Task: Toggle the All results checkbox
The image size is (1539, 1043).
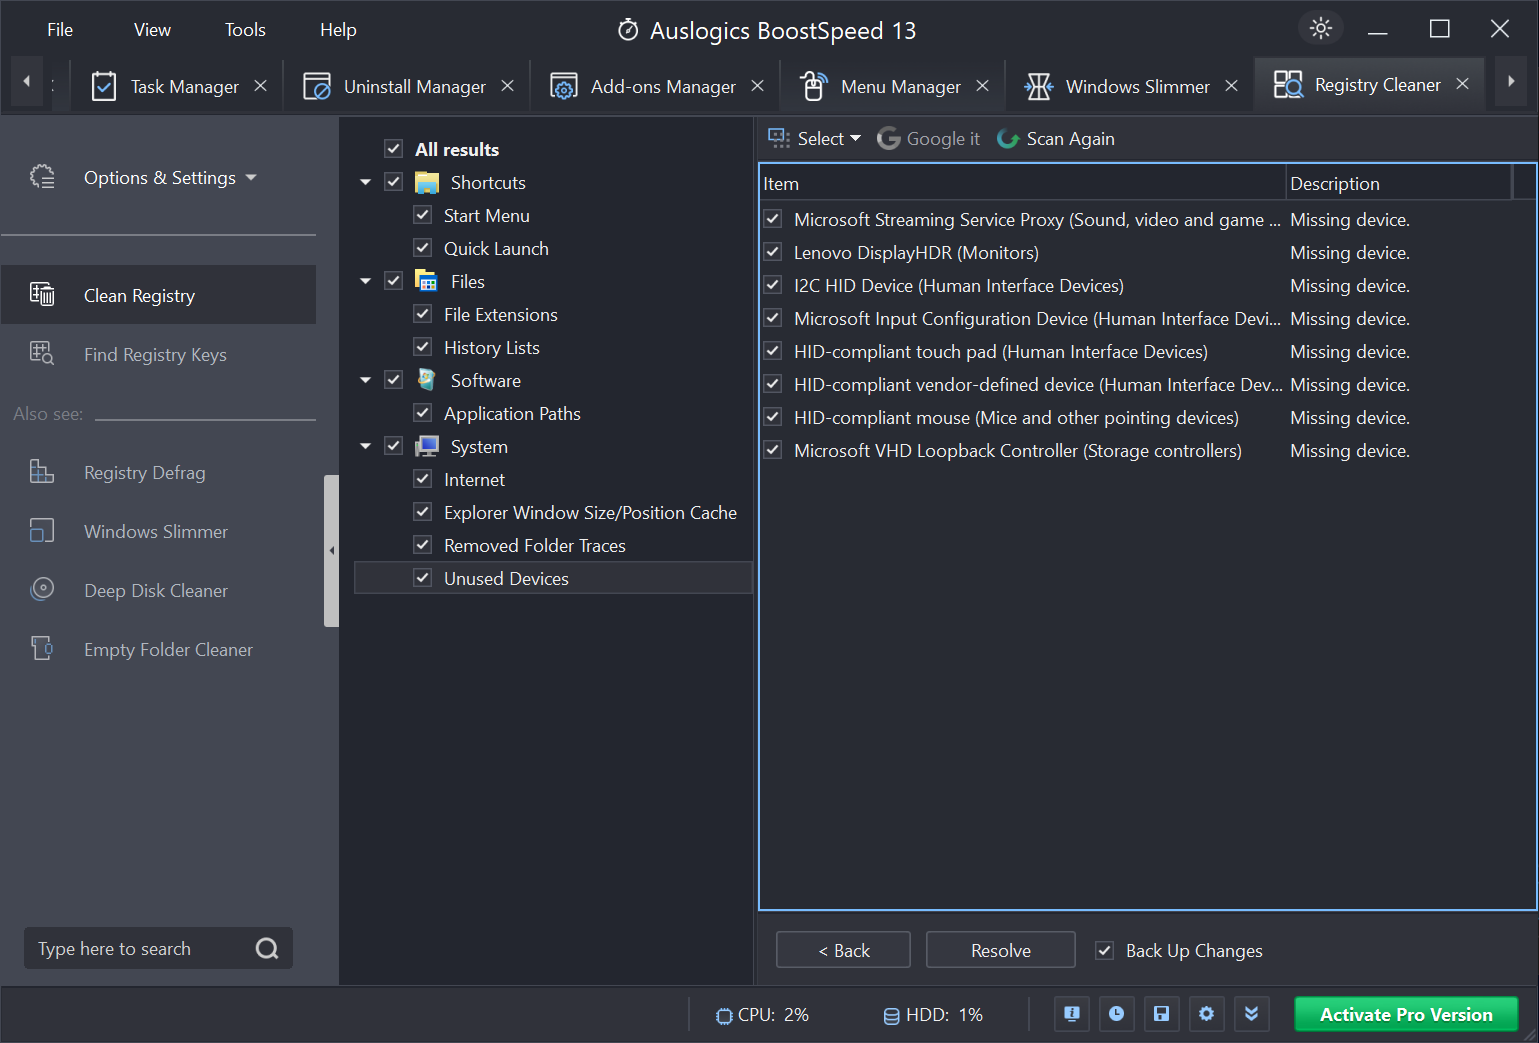Action: (394, 149)
